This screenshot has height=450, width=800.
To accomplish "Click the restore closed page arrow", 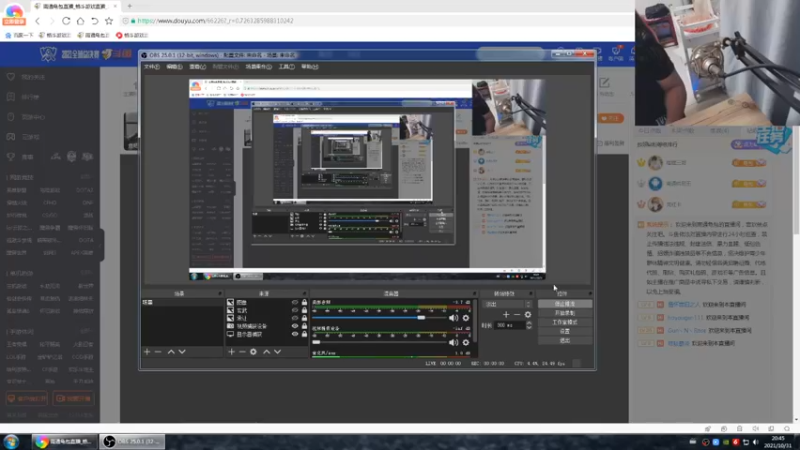I will (94, 21).
